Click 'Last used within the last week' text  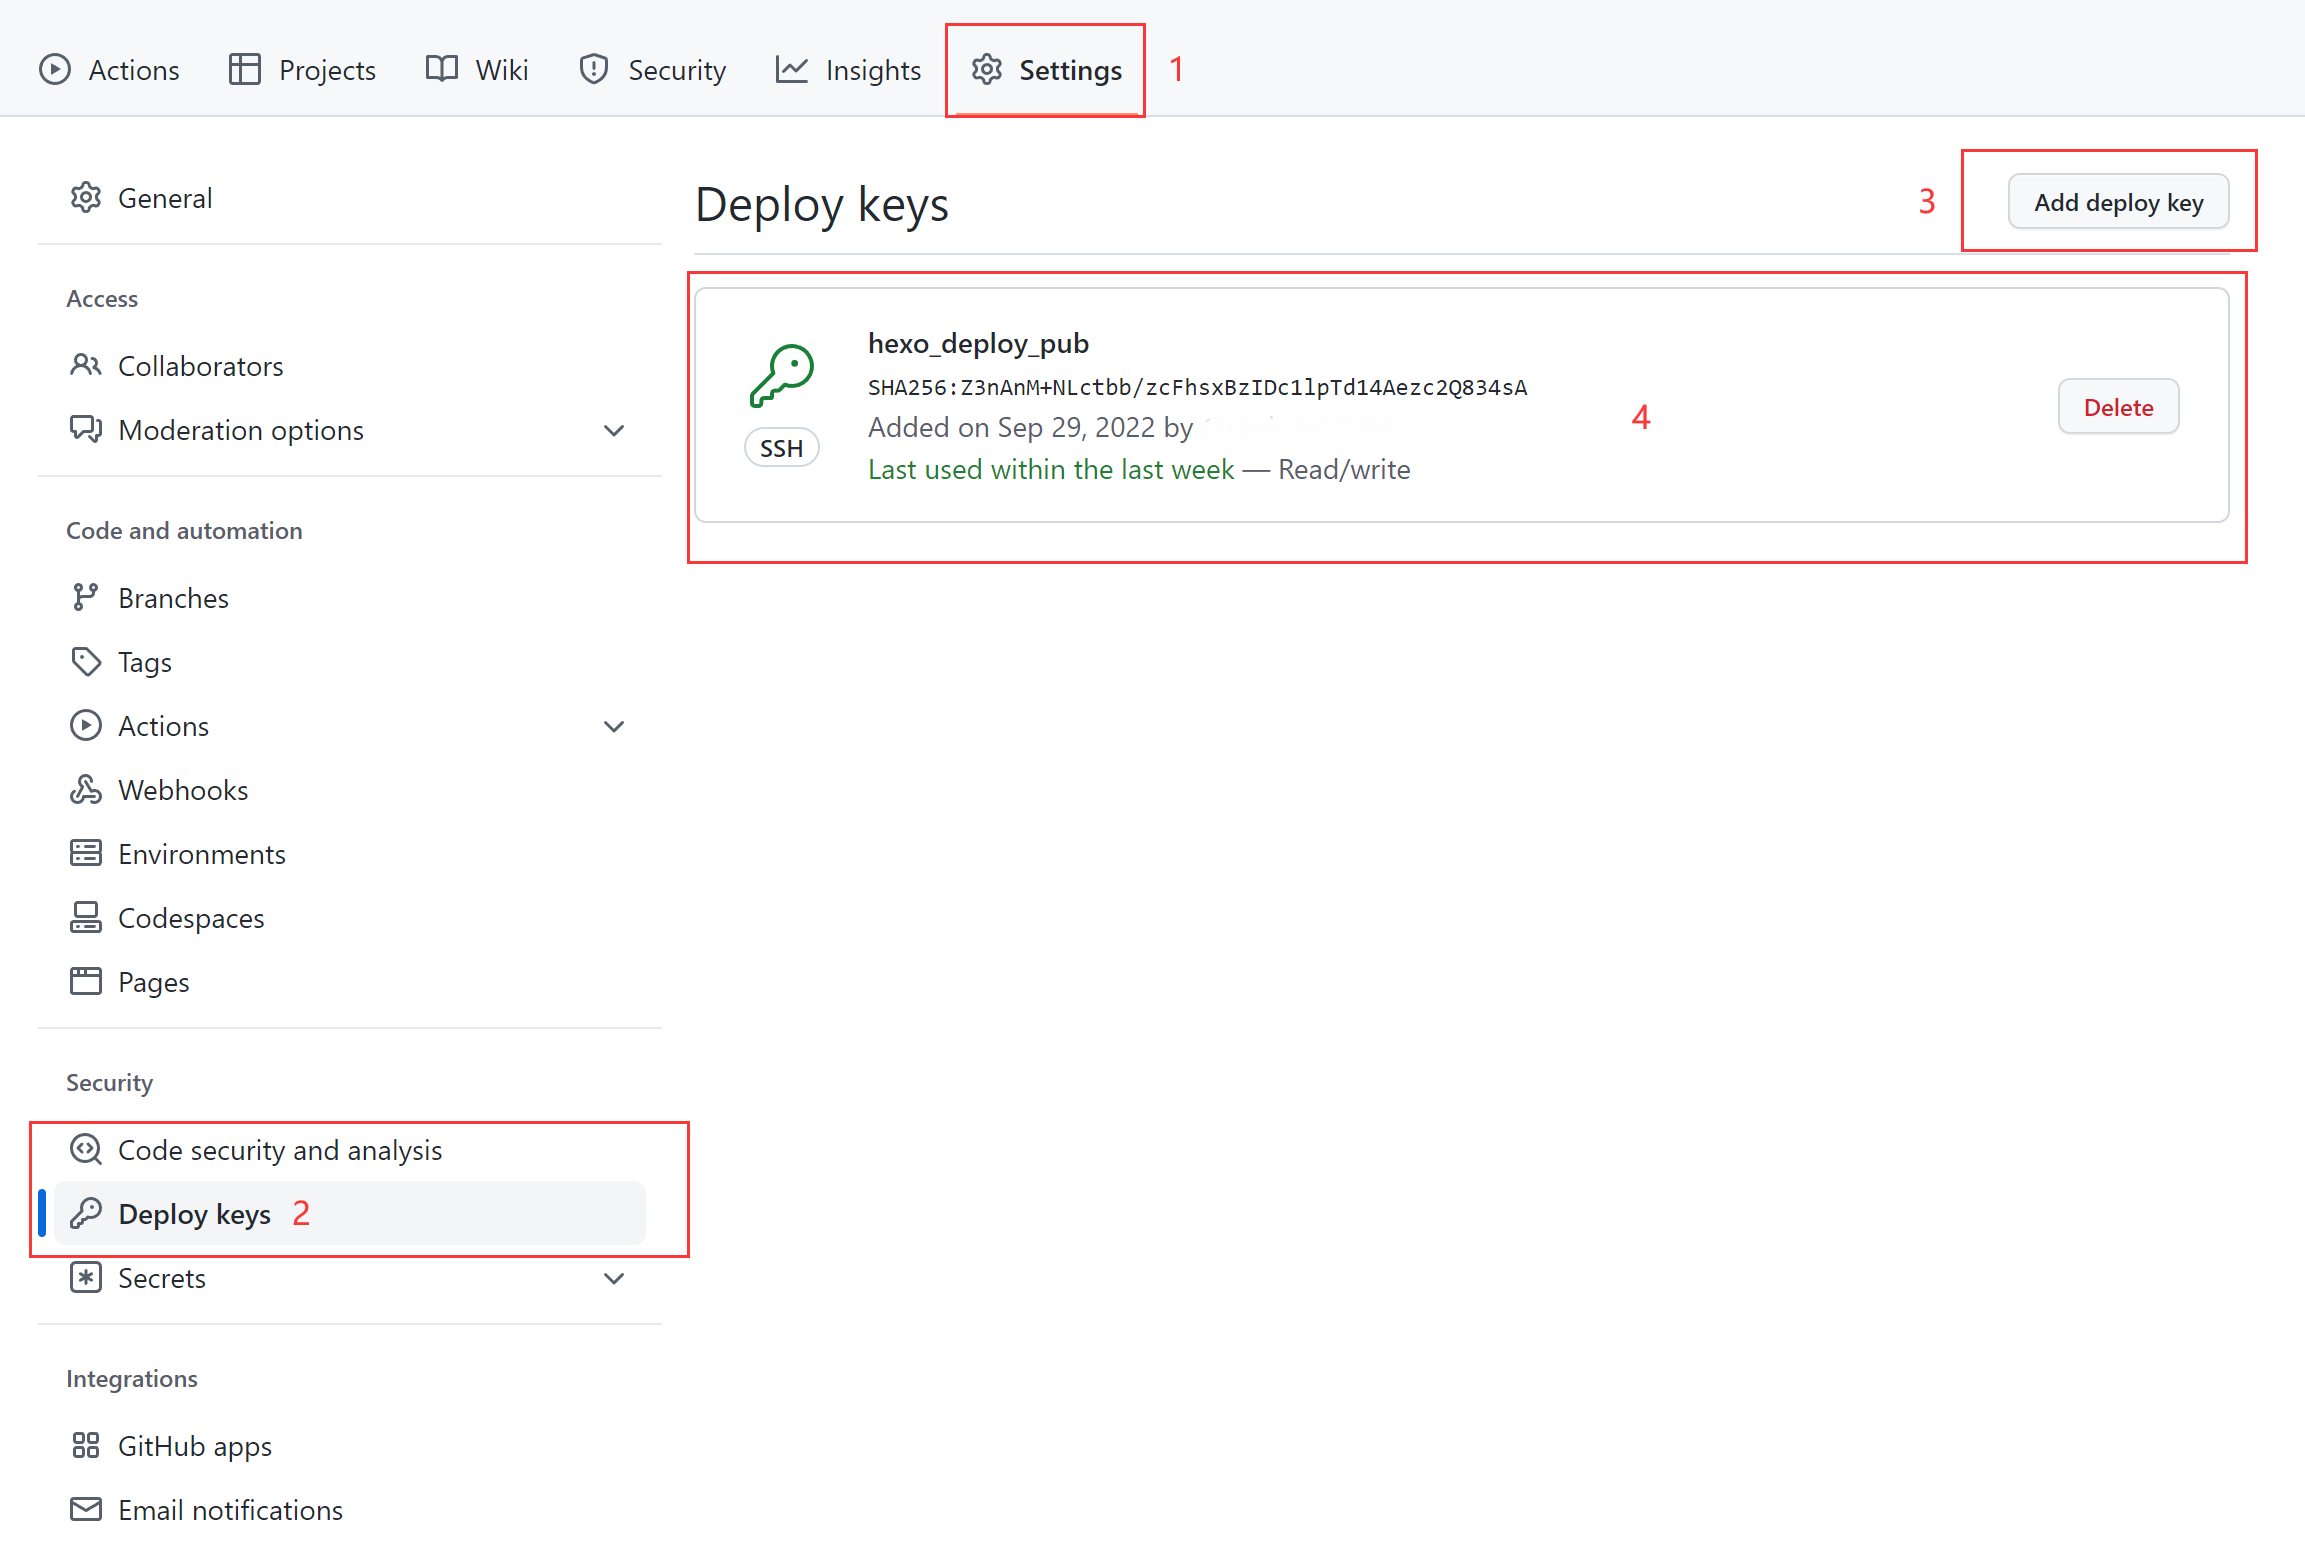(x=1051, y=469)
